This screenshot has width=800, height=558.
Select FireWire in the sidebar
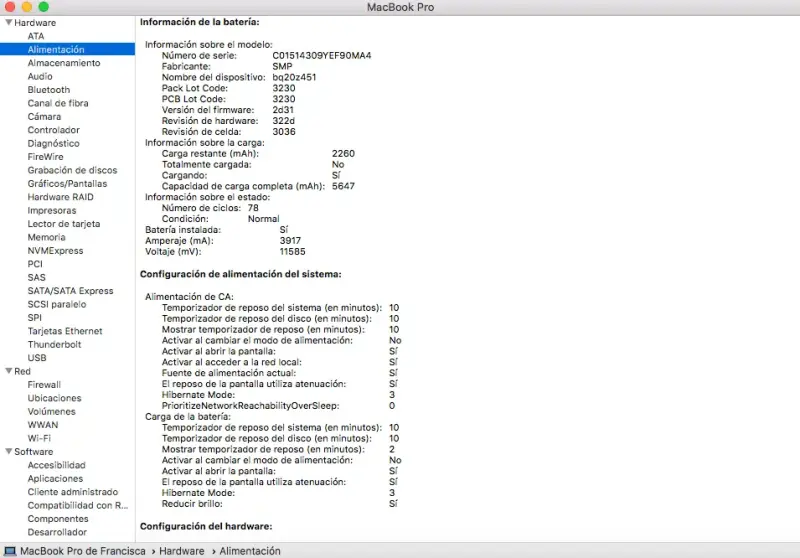point(45,157)
